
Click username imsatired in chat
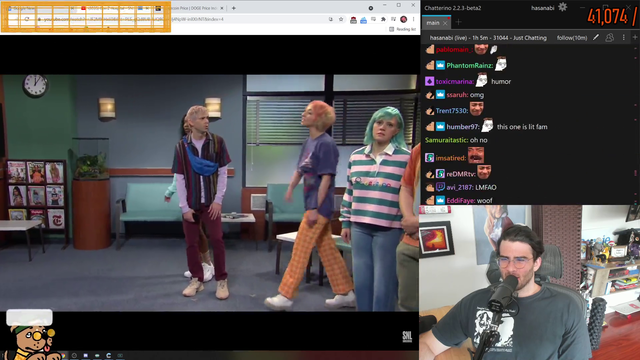pyautogui.click(x=451, y=158)
